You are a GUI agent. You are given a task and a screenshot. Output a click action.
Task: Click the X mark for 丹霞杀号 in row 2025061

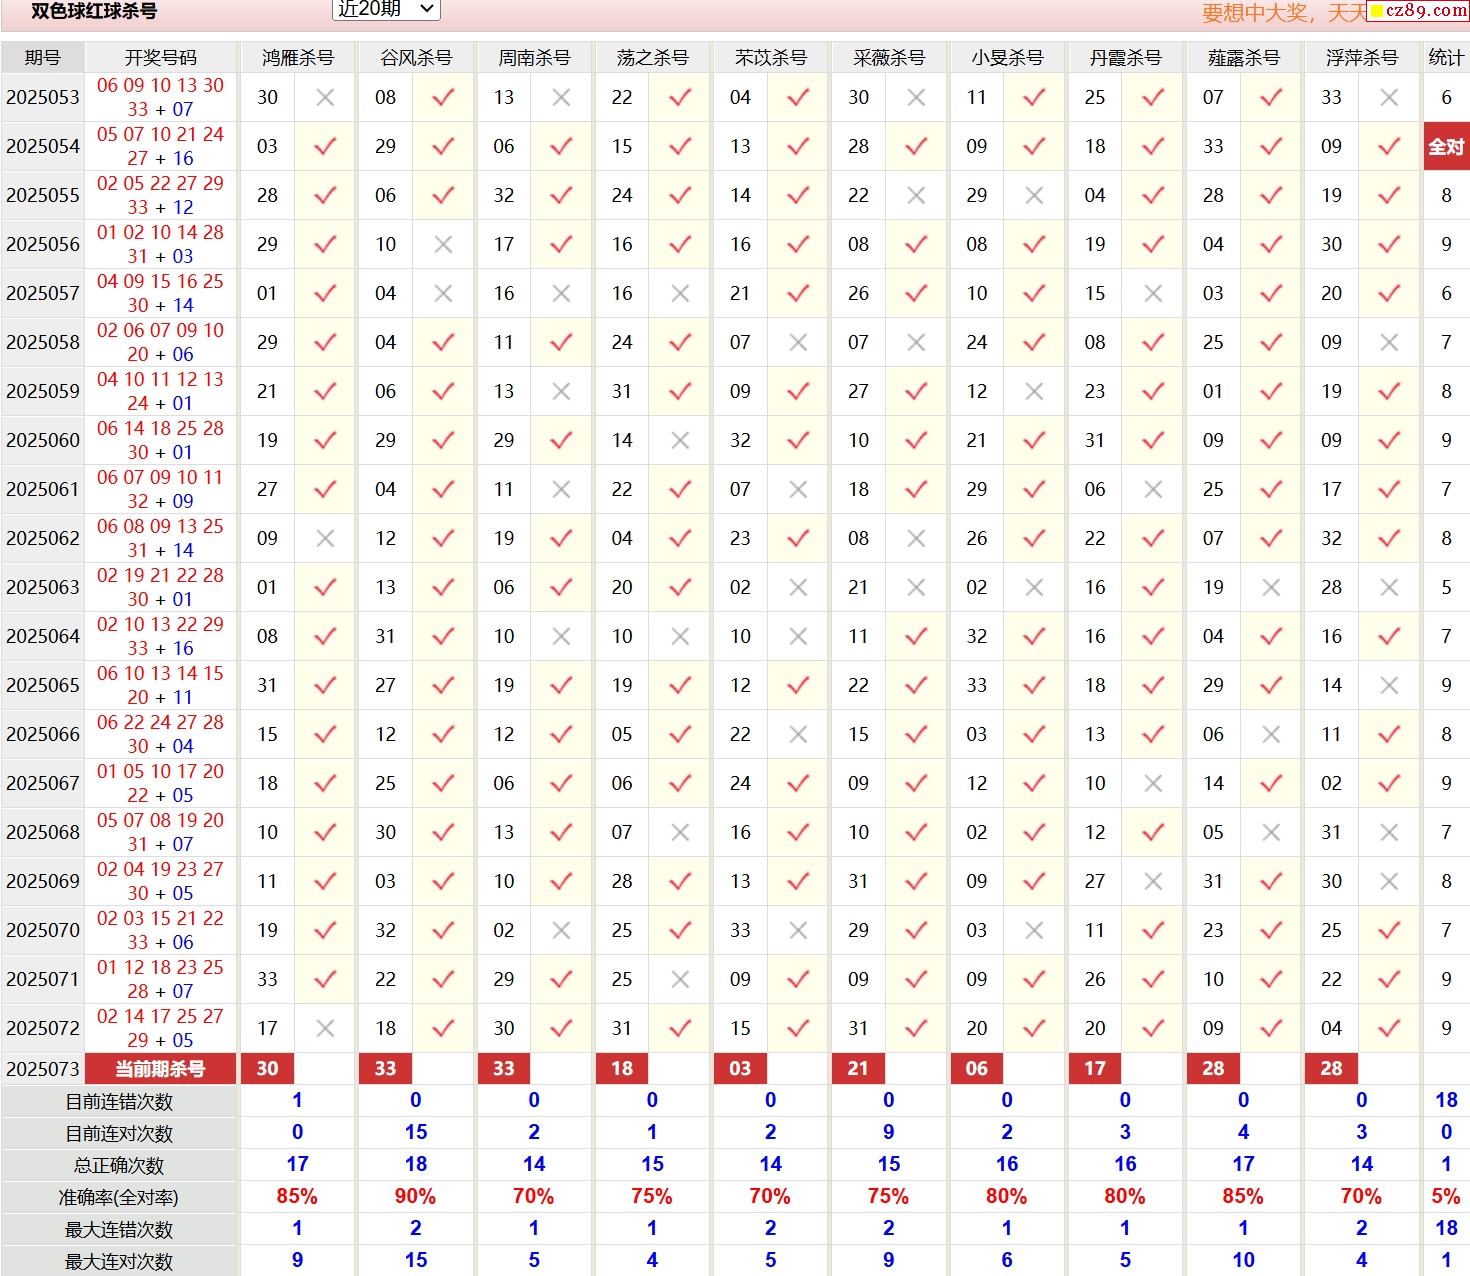(1153, 489)
